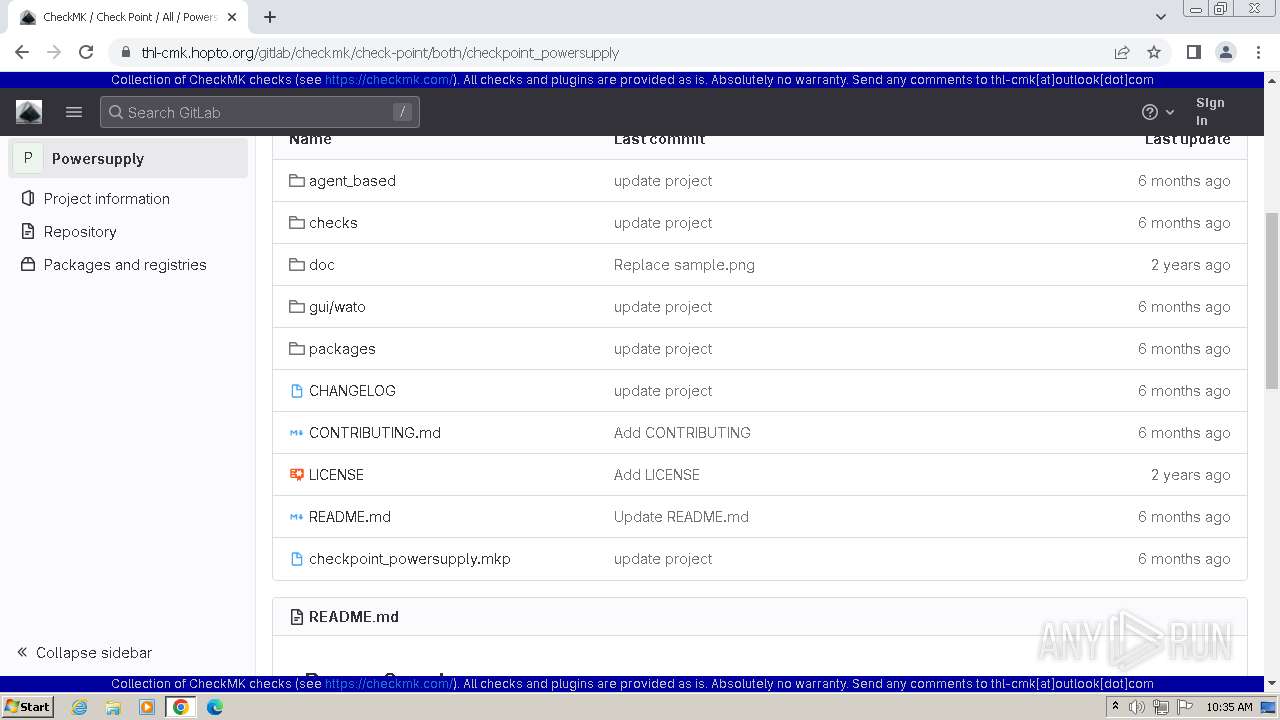Click the README.md markdown icon in file list

point(296,517)
